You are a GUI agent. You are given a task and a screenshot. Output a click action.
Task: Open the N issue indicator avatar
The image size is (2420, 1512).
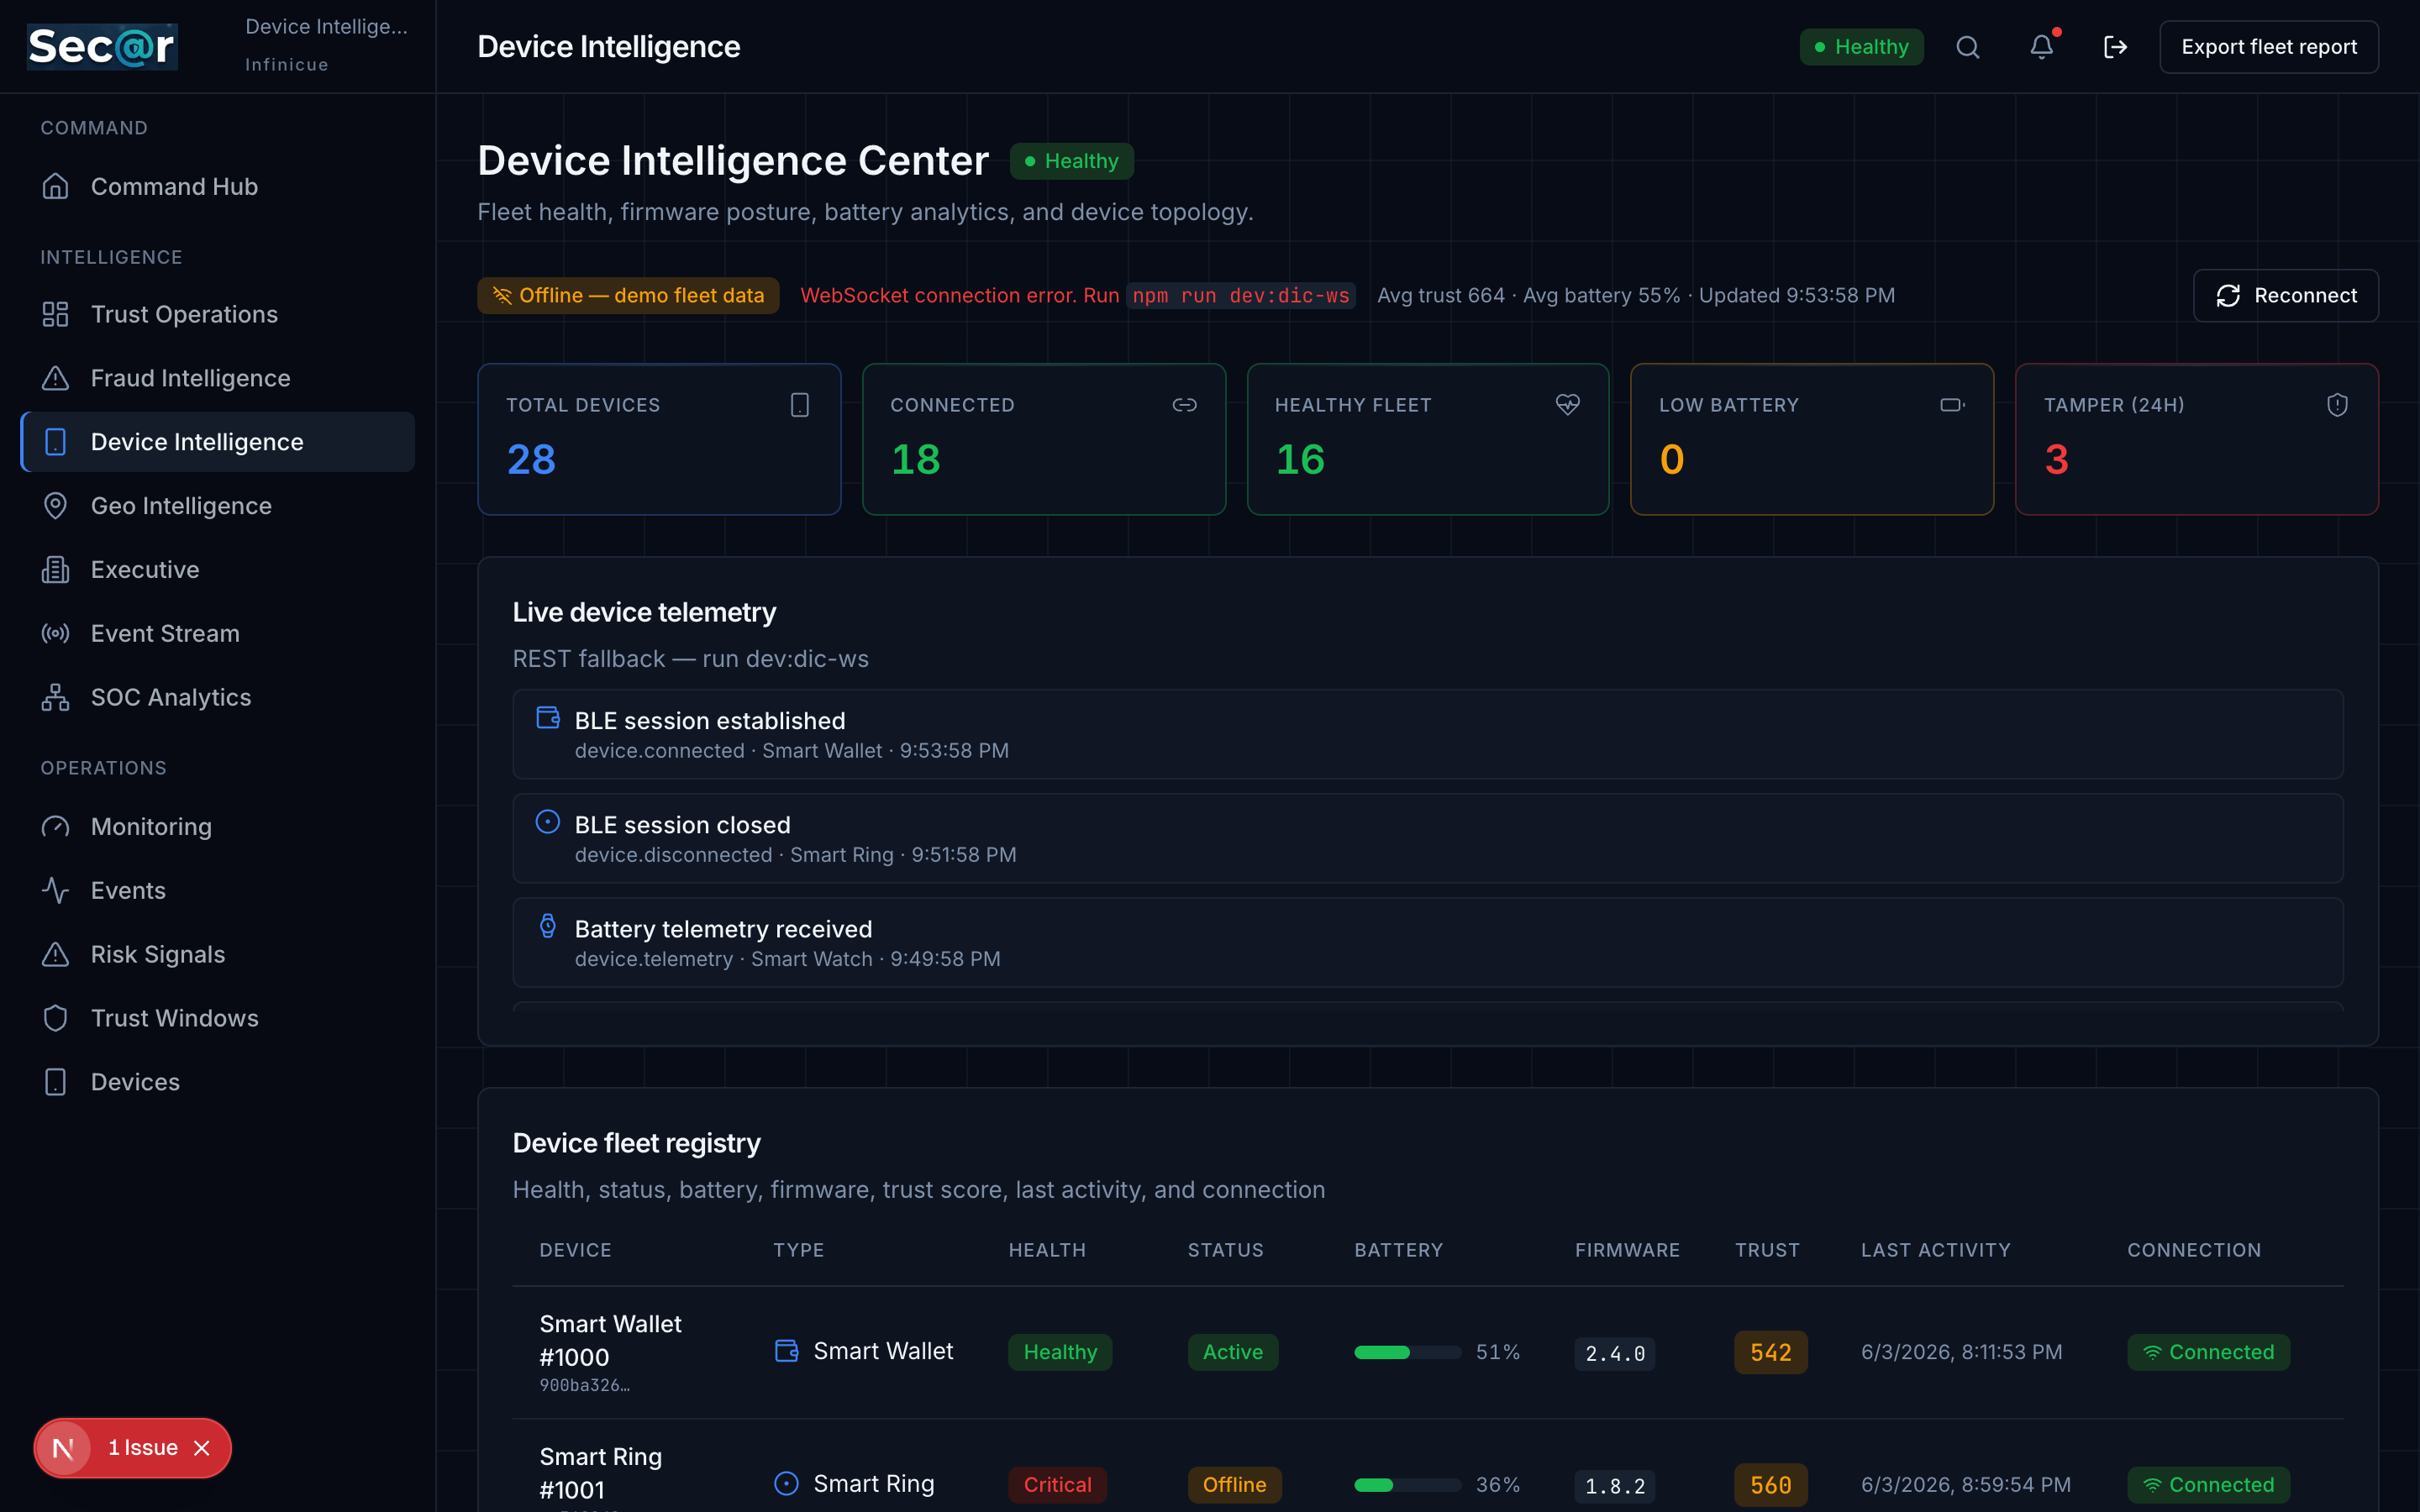[x=64, y=1448]
